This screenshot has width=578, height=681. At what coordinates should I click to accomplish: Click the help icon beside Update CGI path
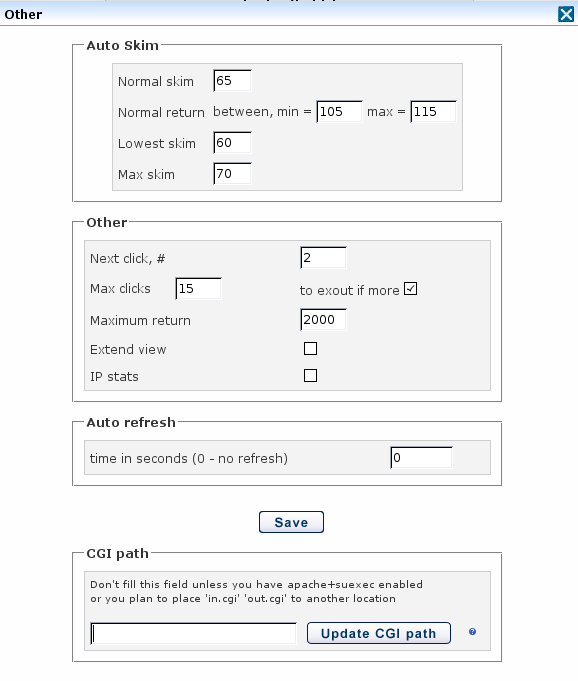[472, 631]
